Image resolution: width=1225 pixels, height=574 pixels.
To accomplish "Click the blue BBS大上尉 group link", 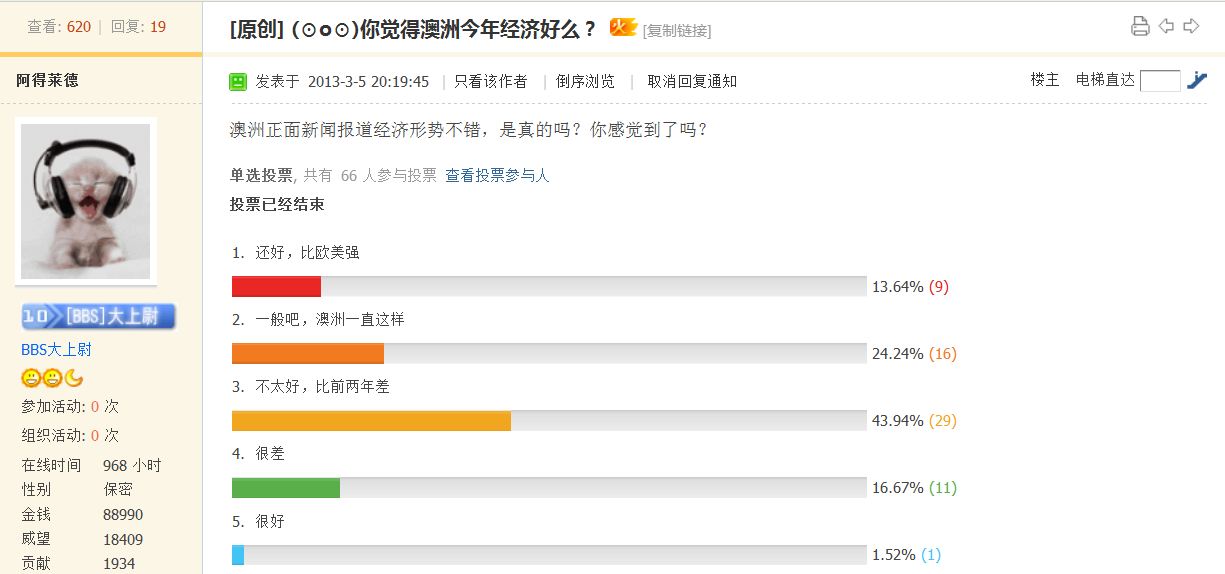I will 56,350.
